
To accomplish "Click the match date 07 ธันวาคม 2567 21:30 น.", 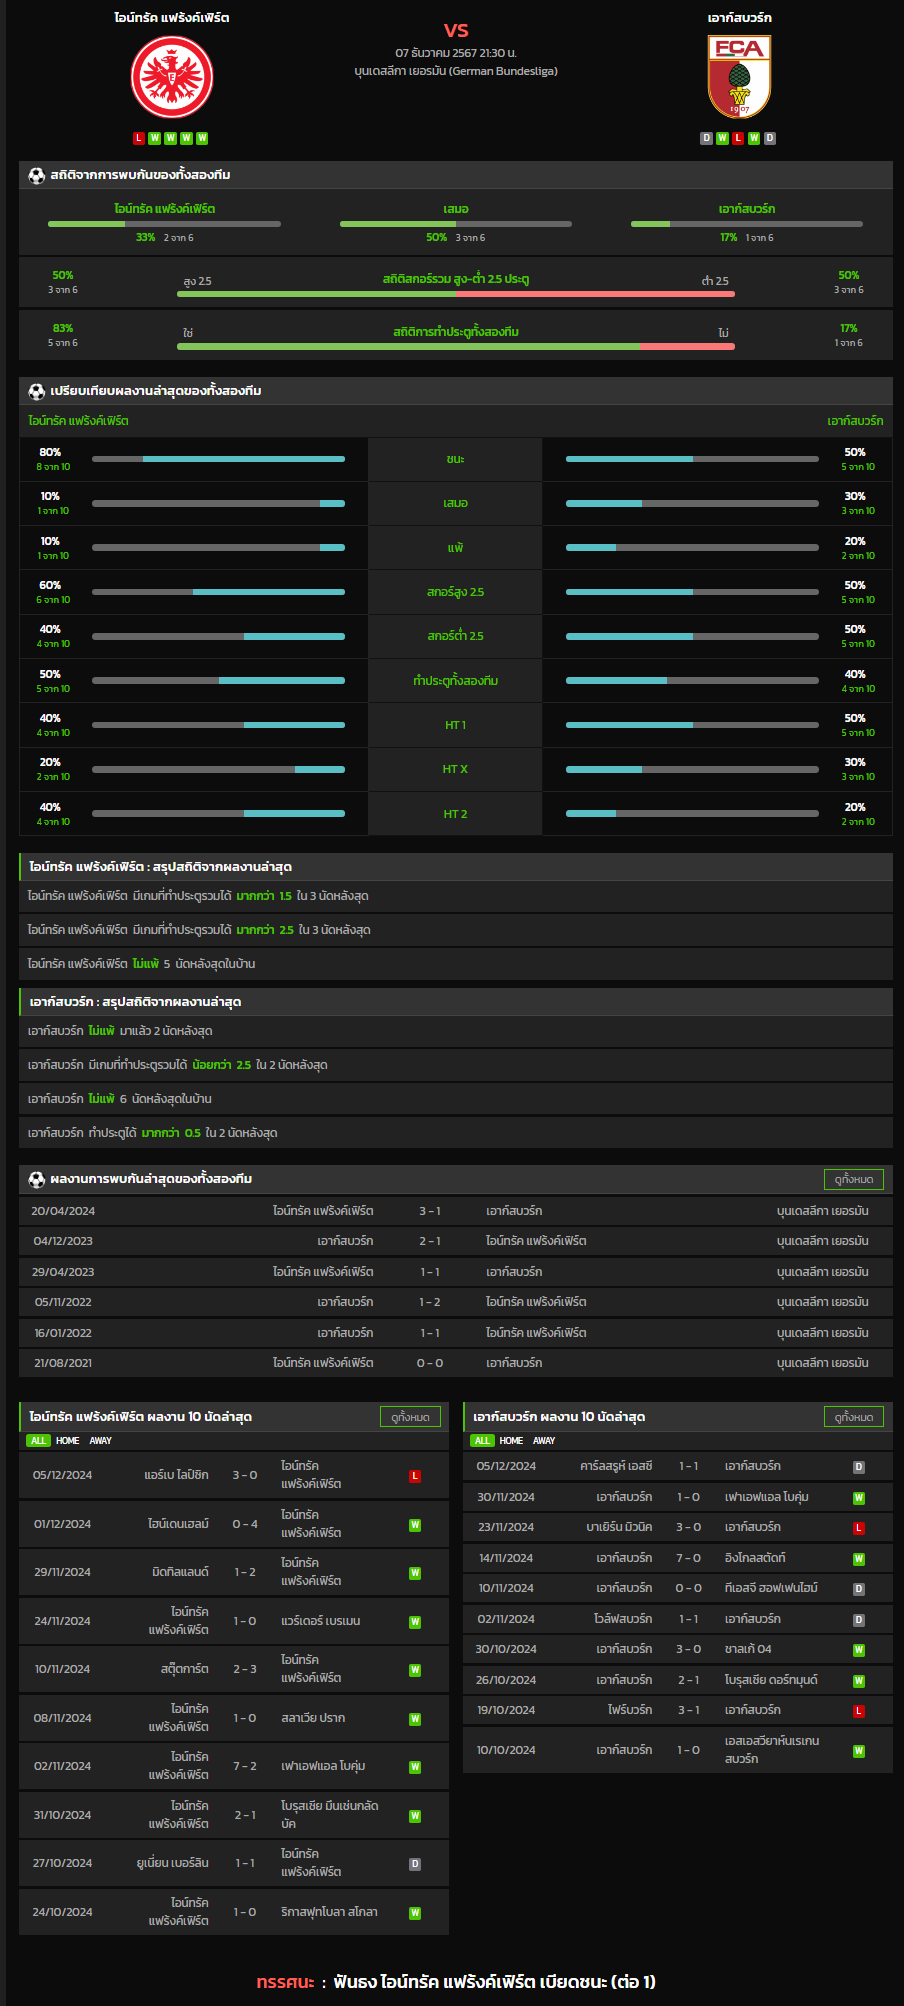I will tap(456, 53).
